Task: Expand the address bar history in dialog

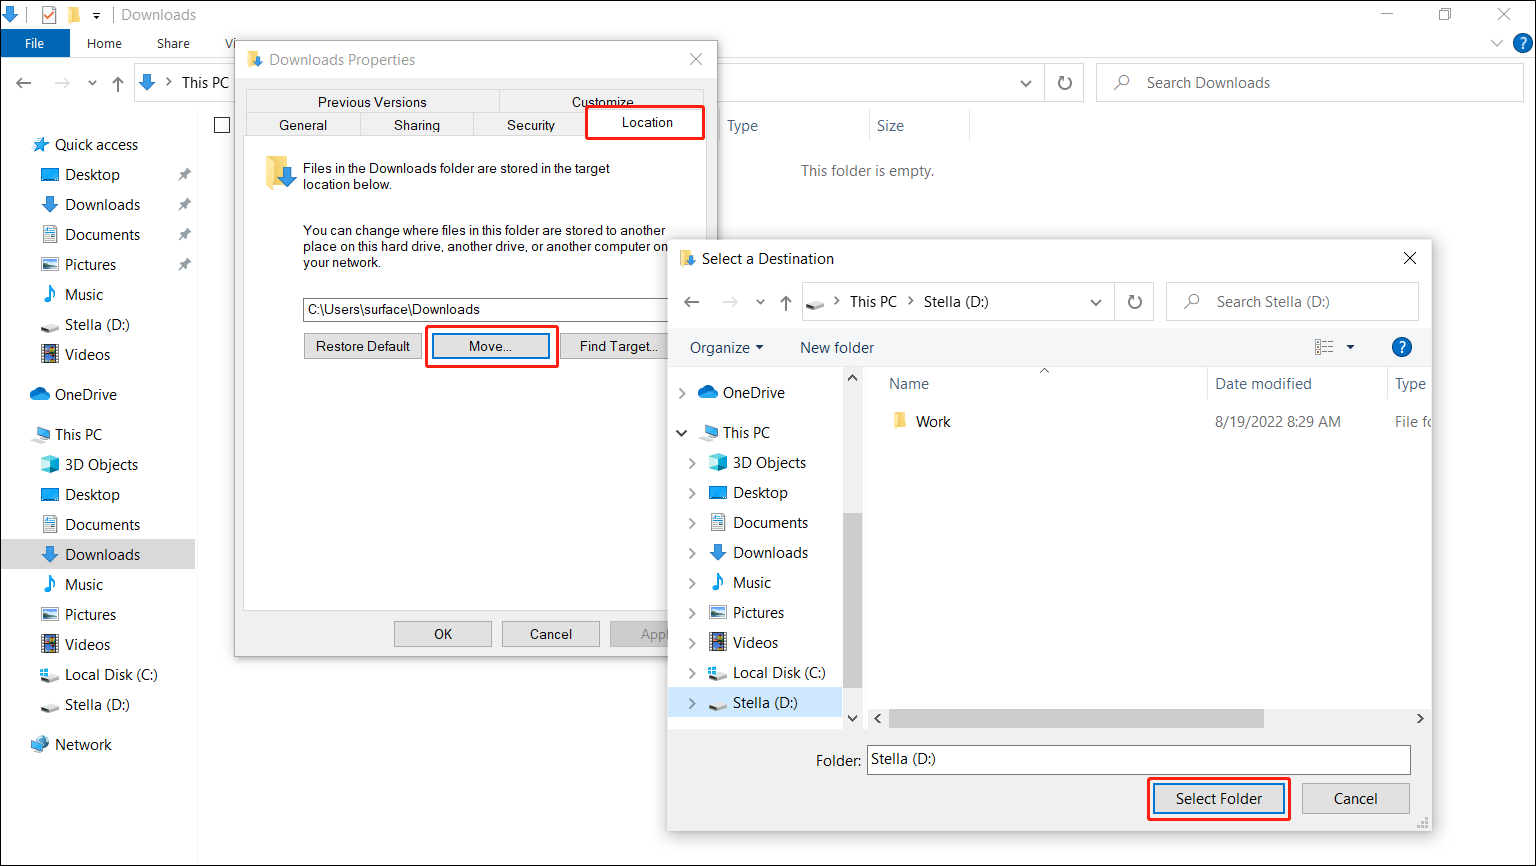Action: coord(1096,302)
